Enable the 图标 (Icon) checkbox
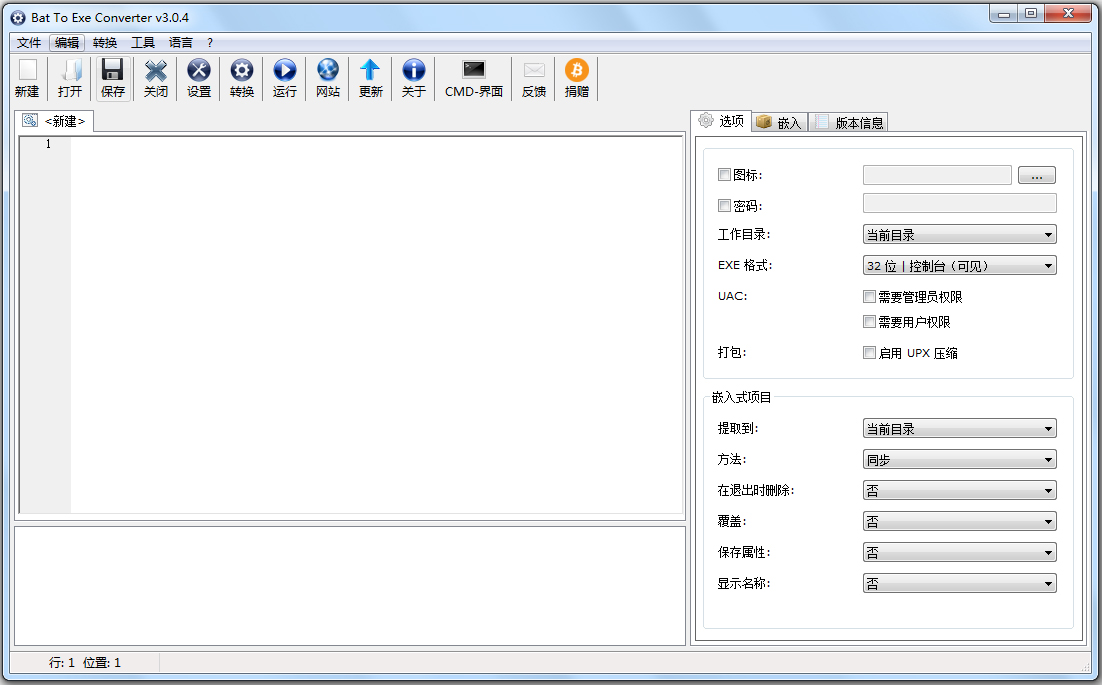Image resolution: width=1102 pixels, height=685 pixels. [724, 174]
